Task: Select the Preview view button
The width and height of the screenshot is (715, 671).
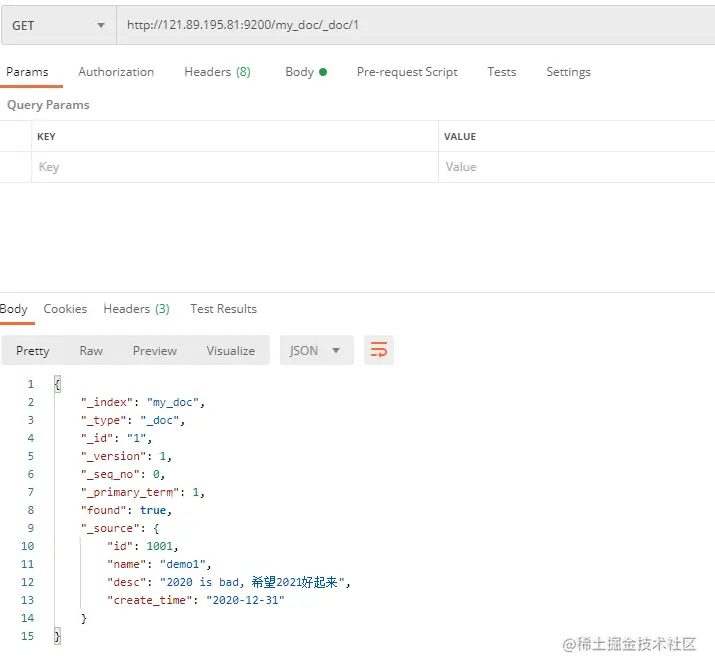Action: tap(155, 351)
